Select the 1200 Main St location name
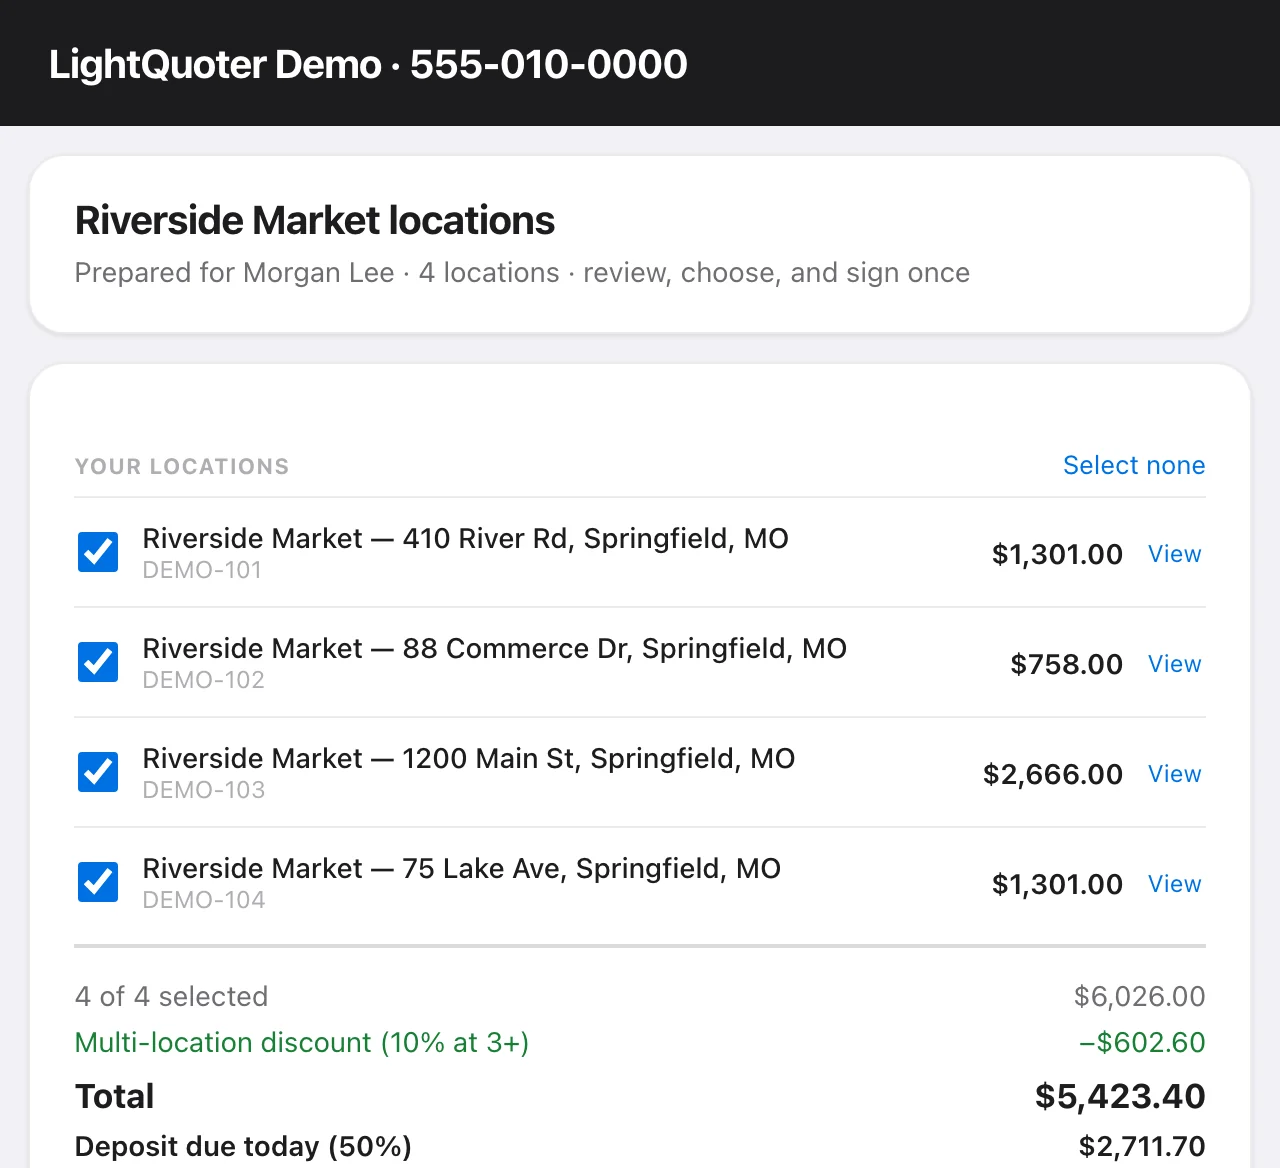Image resolution: width=1280 pixels, height=1168 pixels. point(469,759)
